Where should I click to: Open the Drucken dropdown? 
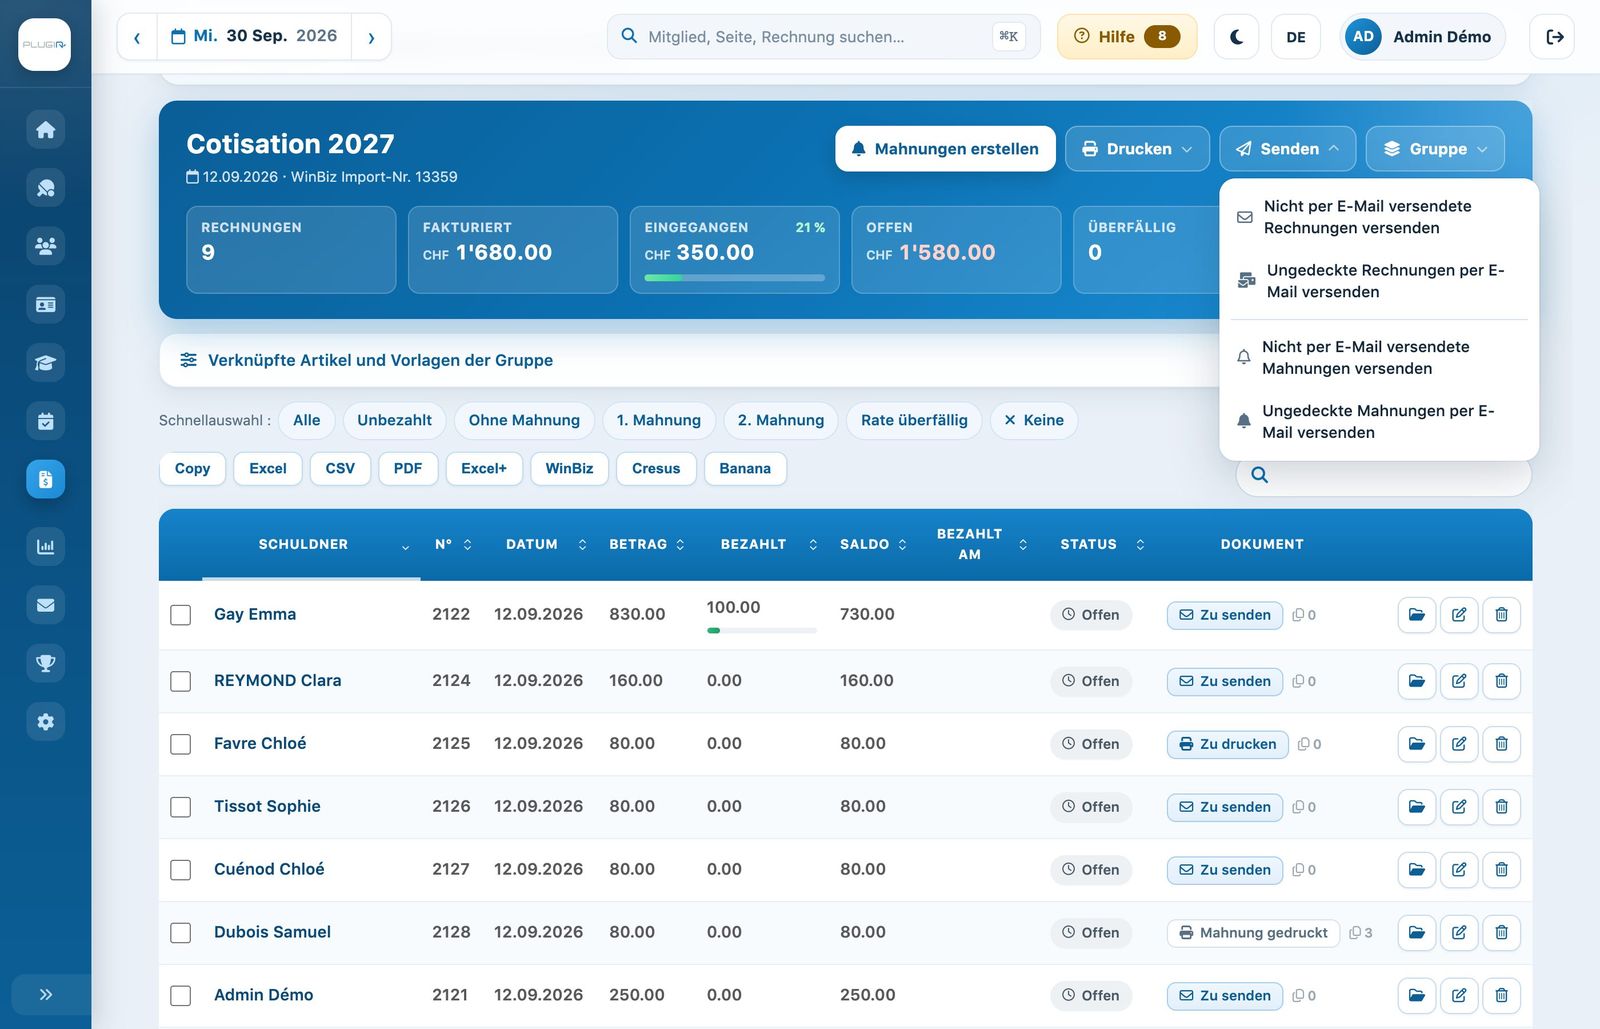[x=1137, y=149]
